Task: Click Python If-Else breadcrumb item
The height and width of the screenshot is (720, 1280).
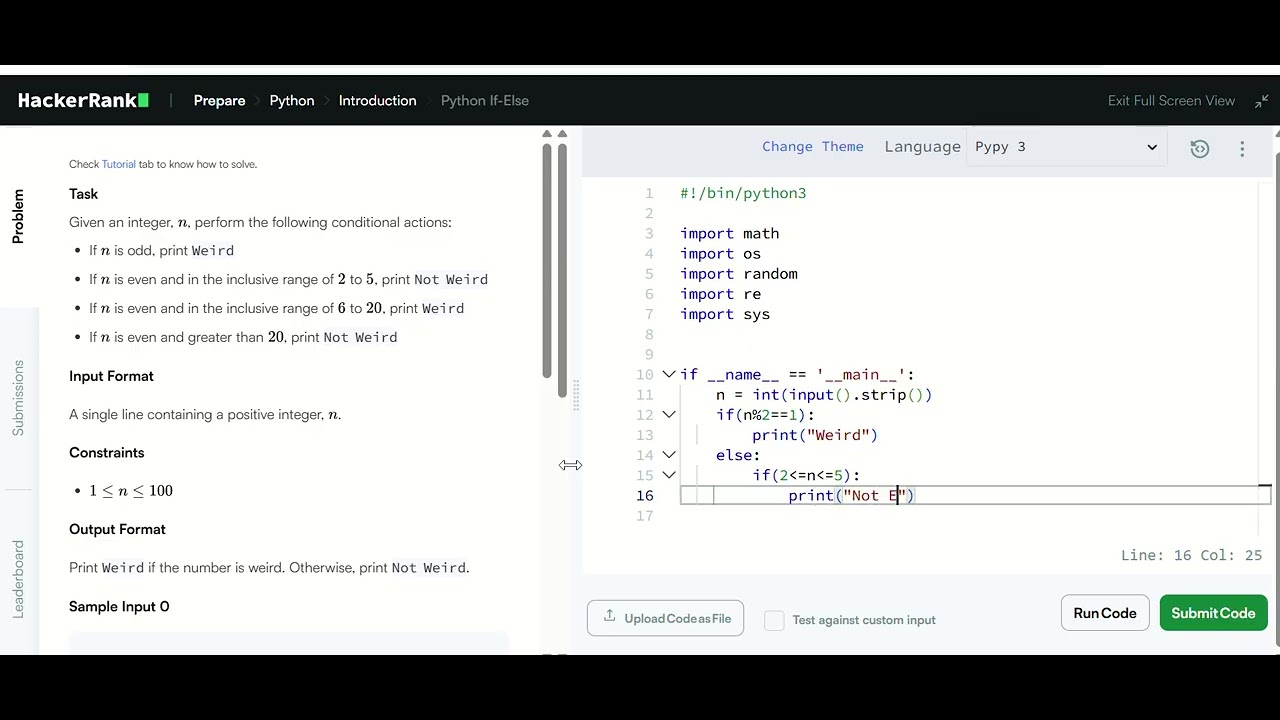Action: 485,100
